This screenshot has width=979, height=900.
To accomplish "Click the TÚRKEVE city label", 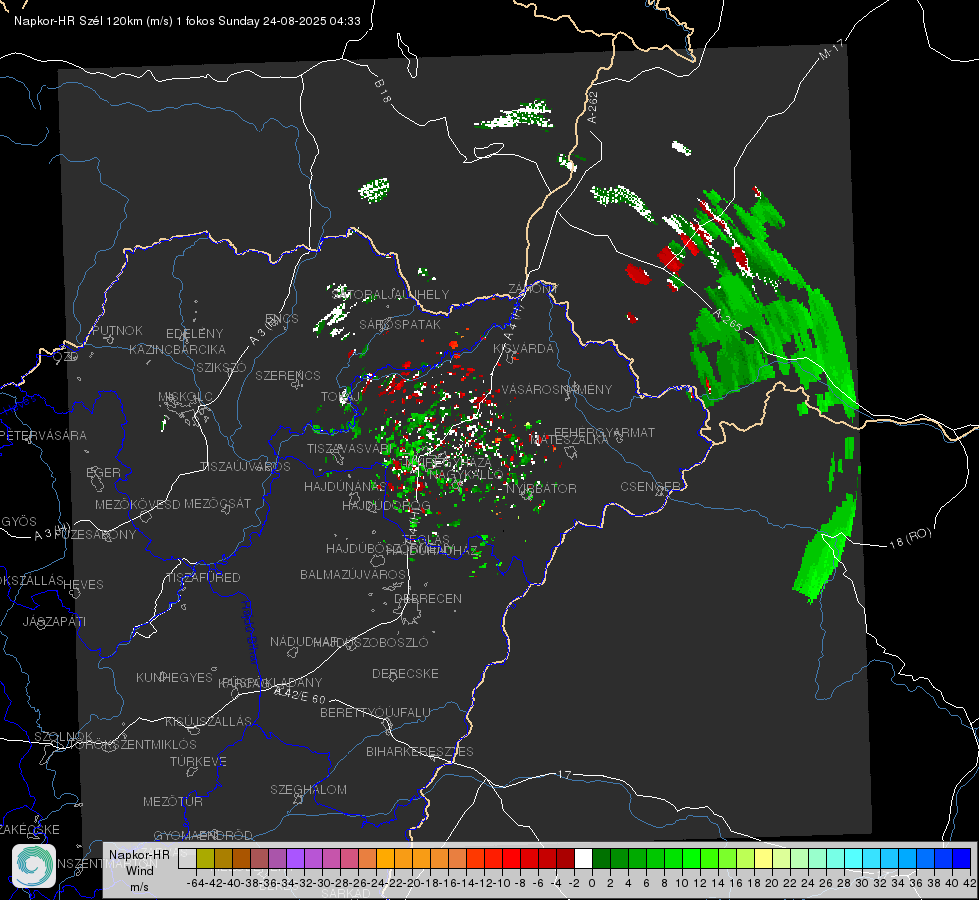I will (199, 762).
